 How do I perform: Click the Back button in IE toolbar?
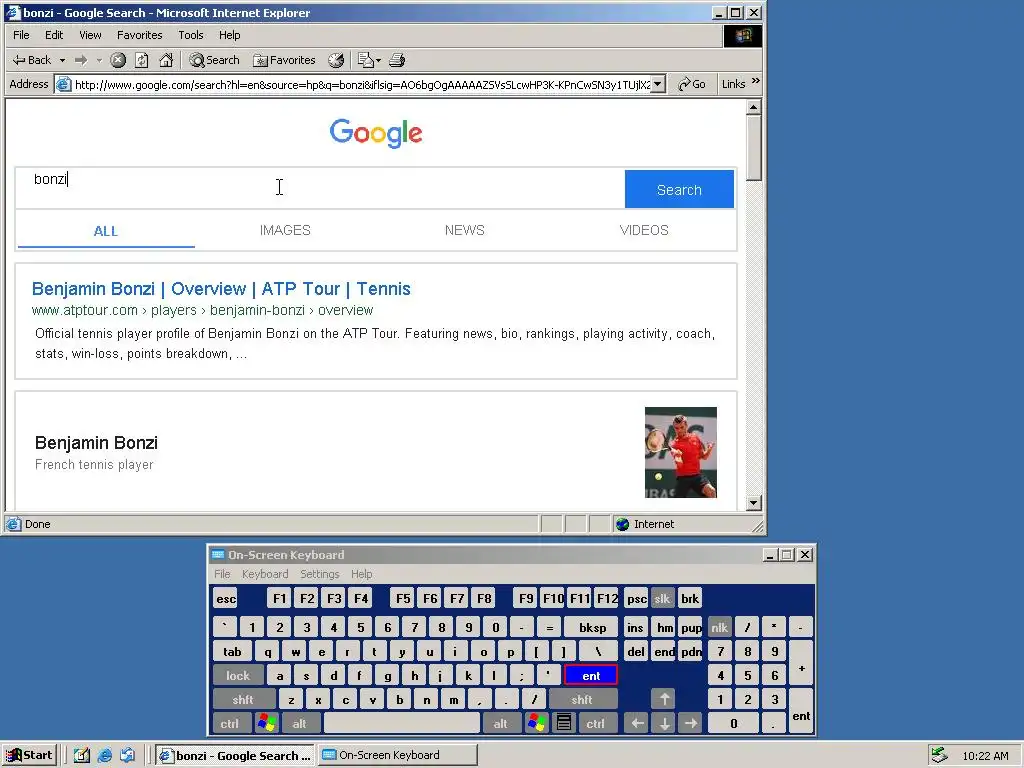[31, 60]
